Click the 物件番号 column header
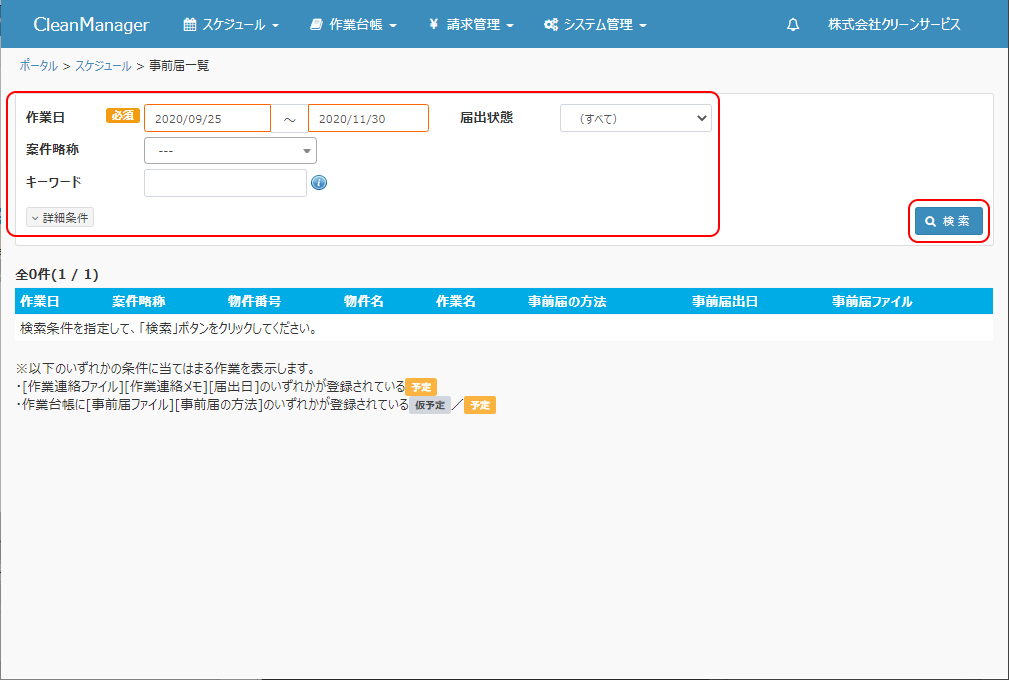This screenshot has height=680, width=1009. click(x=254, y=301)
